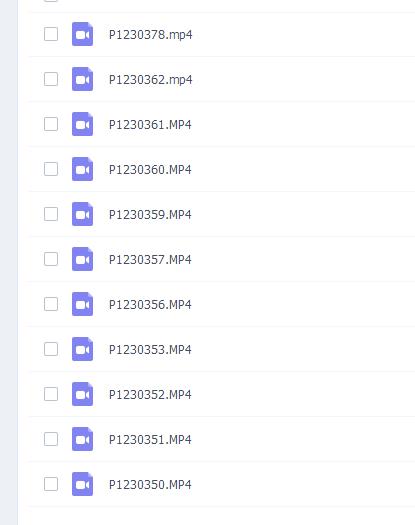The height and width of the screenshot is (525, 415).
Task: Click the video icon for P1230357.MP4
Action: tap(82, 259)
